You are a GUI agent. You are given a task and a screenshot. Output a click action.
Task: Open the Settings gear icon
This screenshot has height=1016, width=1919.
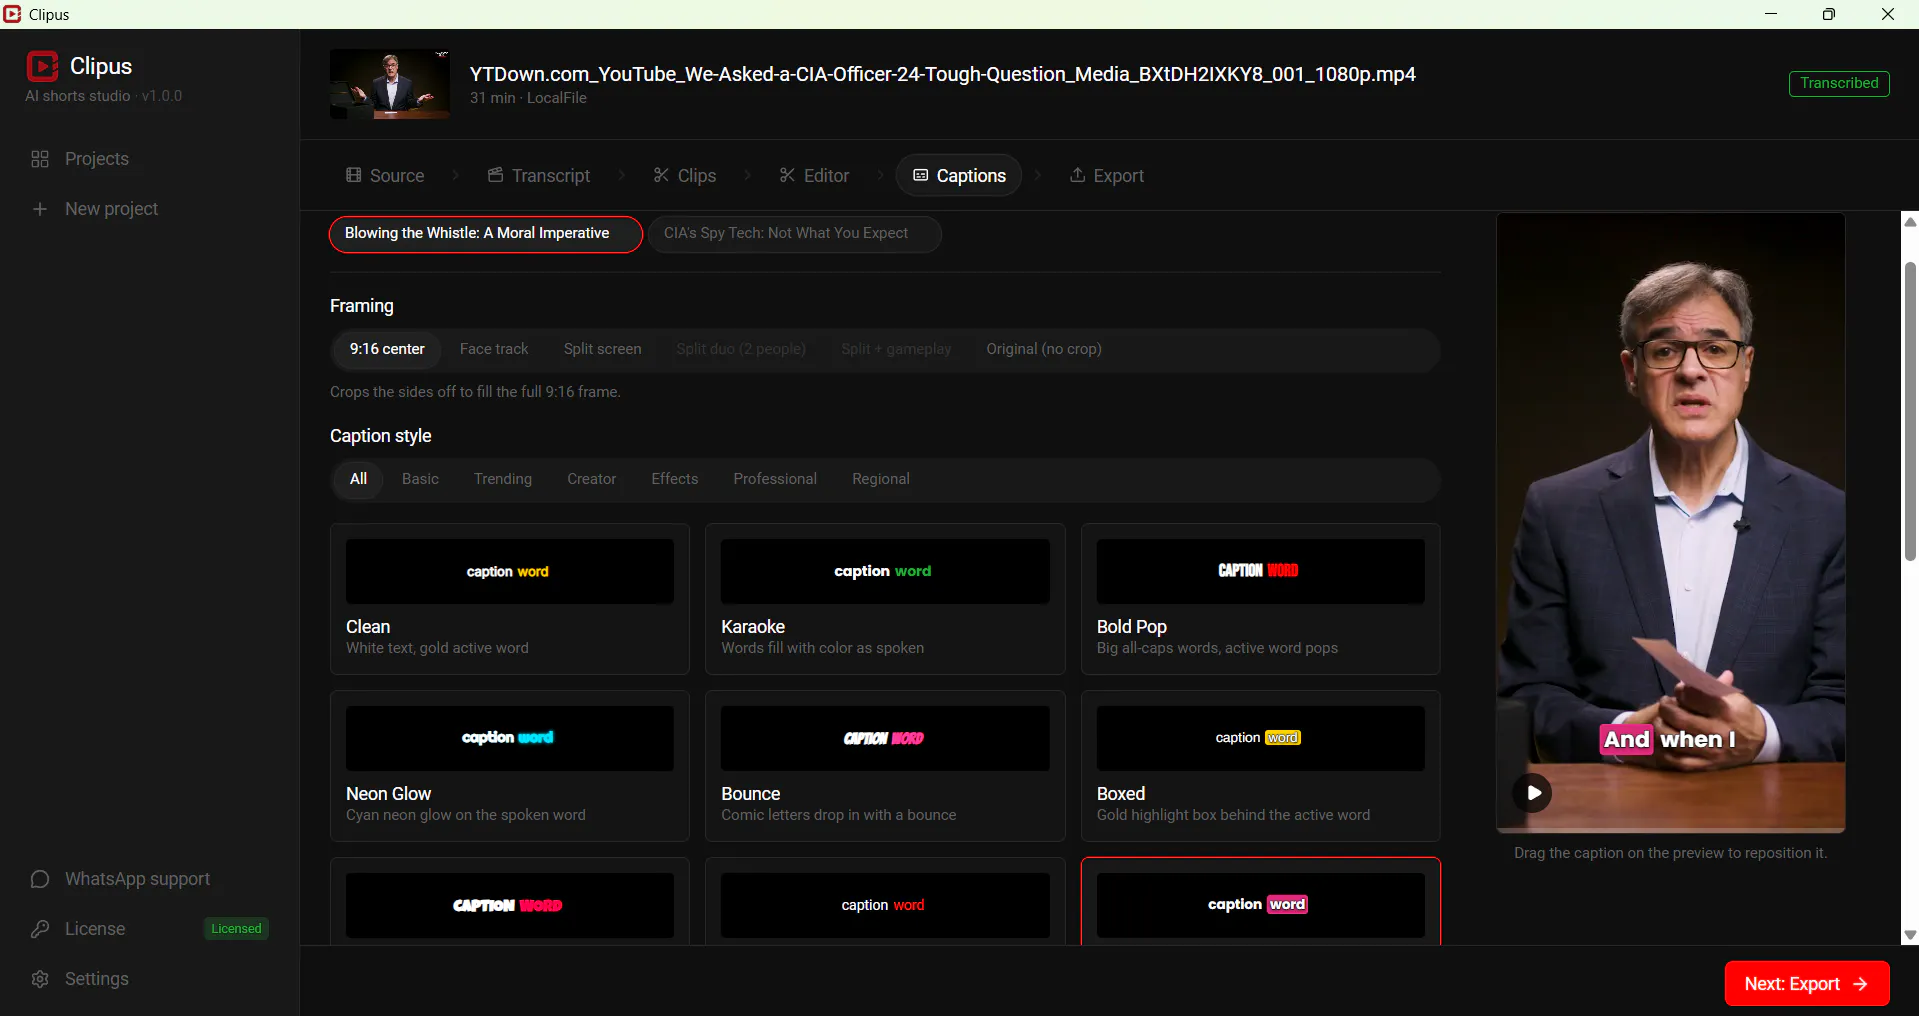(40, 979)
